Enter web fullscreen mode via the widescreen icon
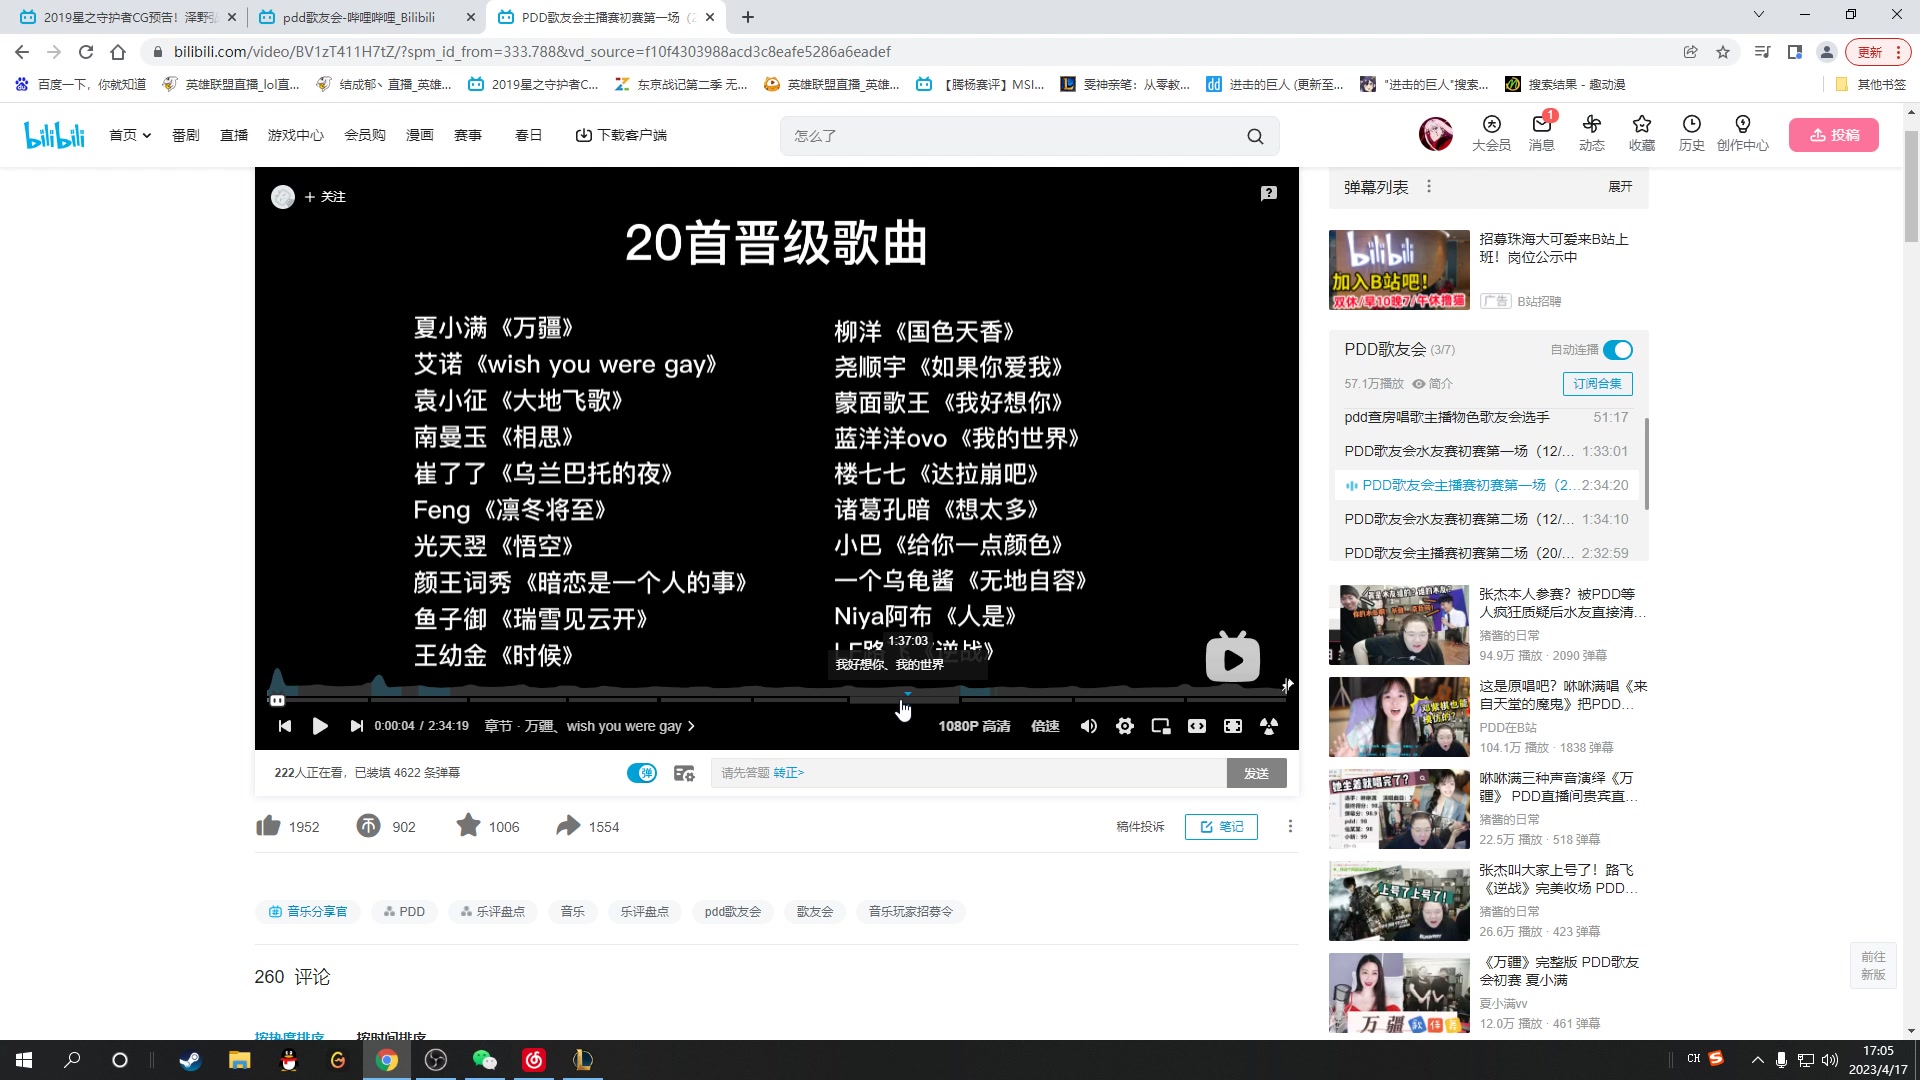The image size is (1920, 1080). point(1197,726)
